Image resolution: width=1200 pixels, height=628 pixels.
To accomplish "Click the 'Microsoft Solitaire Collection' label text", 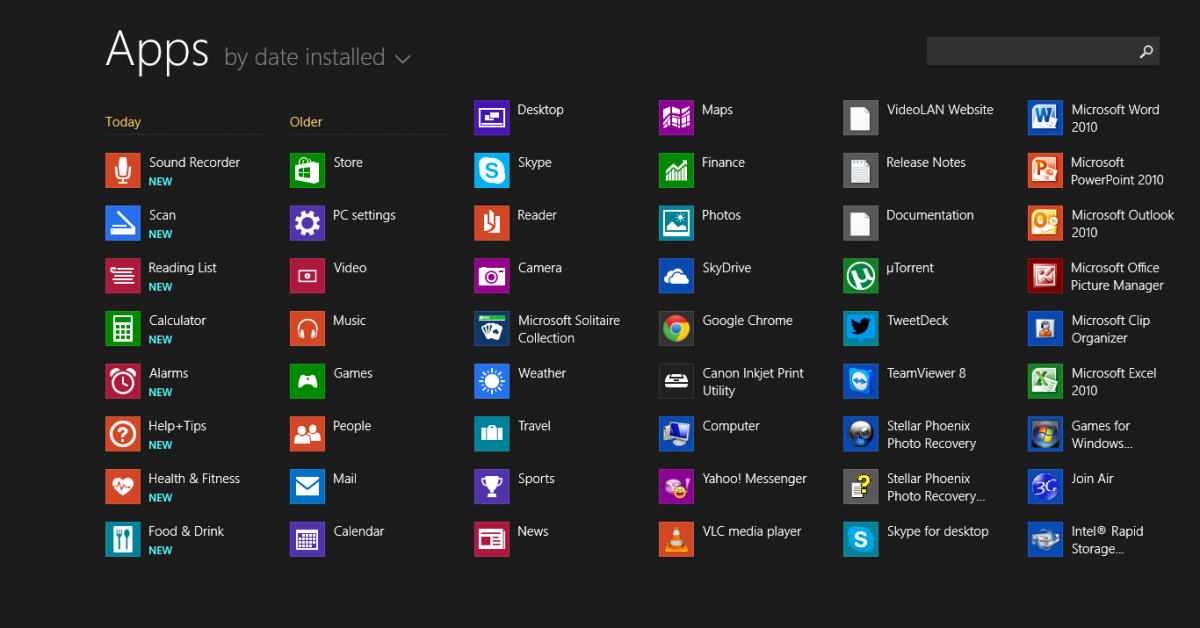I will [569, 329].
